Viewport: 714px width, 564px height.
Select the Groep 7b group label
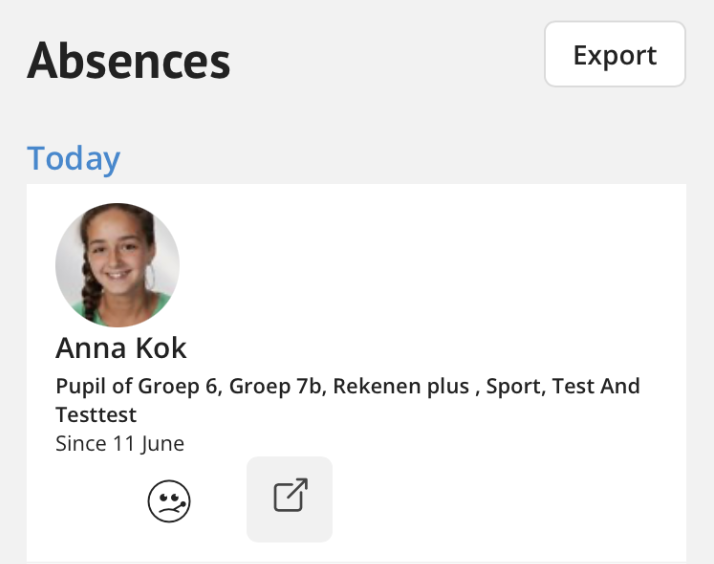click(x=277, y=386)
